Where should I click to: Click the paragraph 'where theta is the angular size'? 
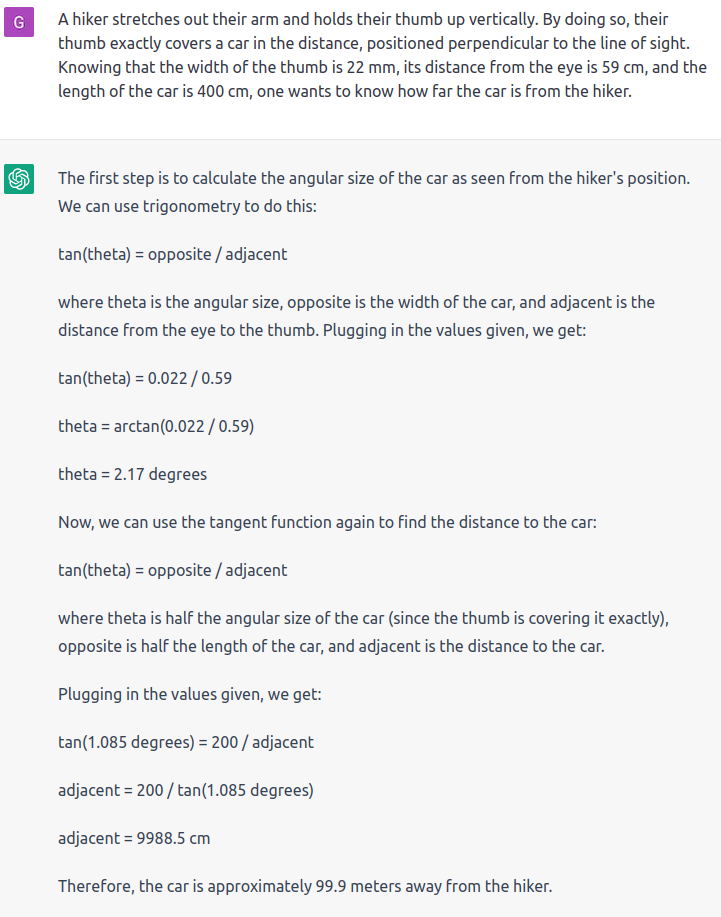pyautogui.click(x=356, y=316)
